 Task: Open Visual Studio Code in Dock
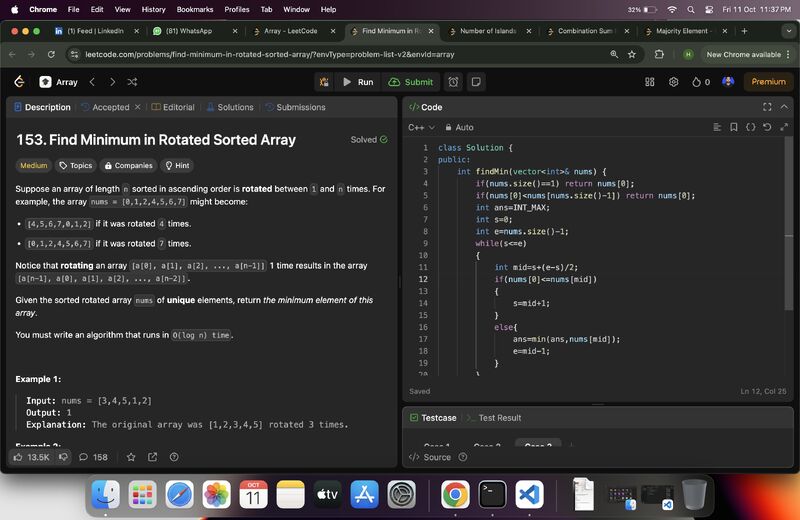click(529, 494)
